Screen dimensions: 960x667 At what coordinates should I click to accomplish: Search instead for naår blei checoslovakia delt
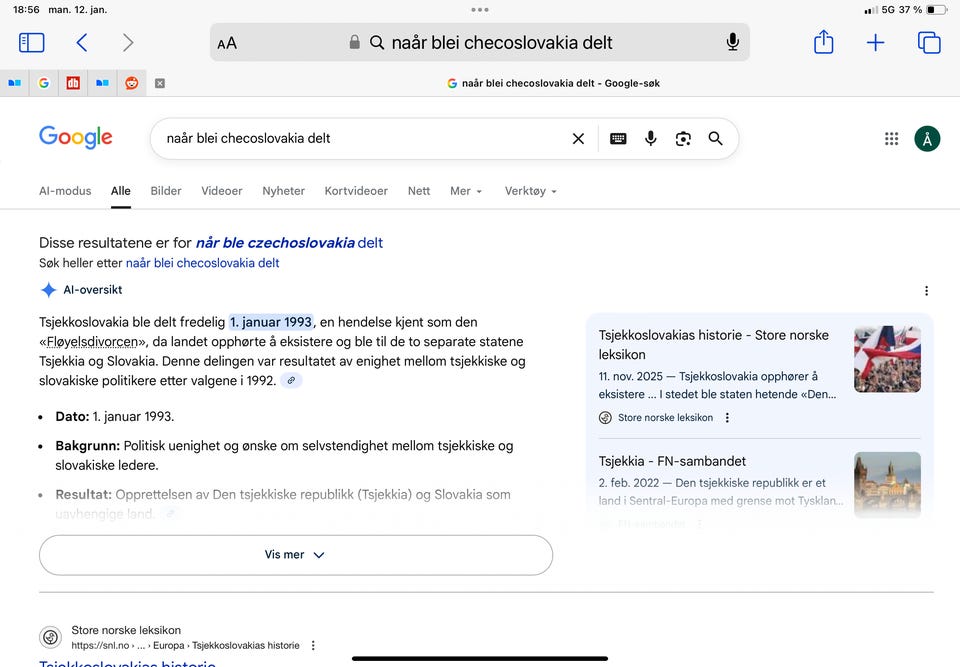[x=202, y=263]
